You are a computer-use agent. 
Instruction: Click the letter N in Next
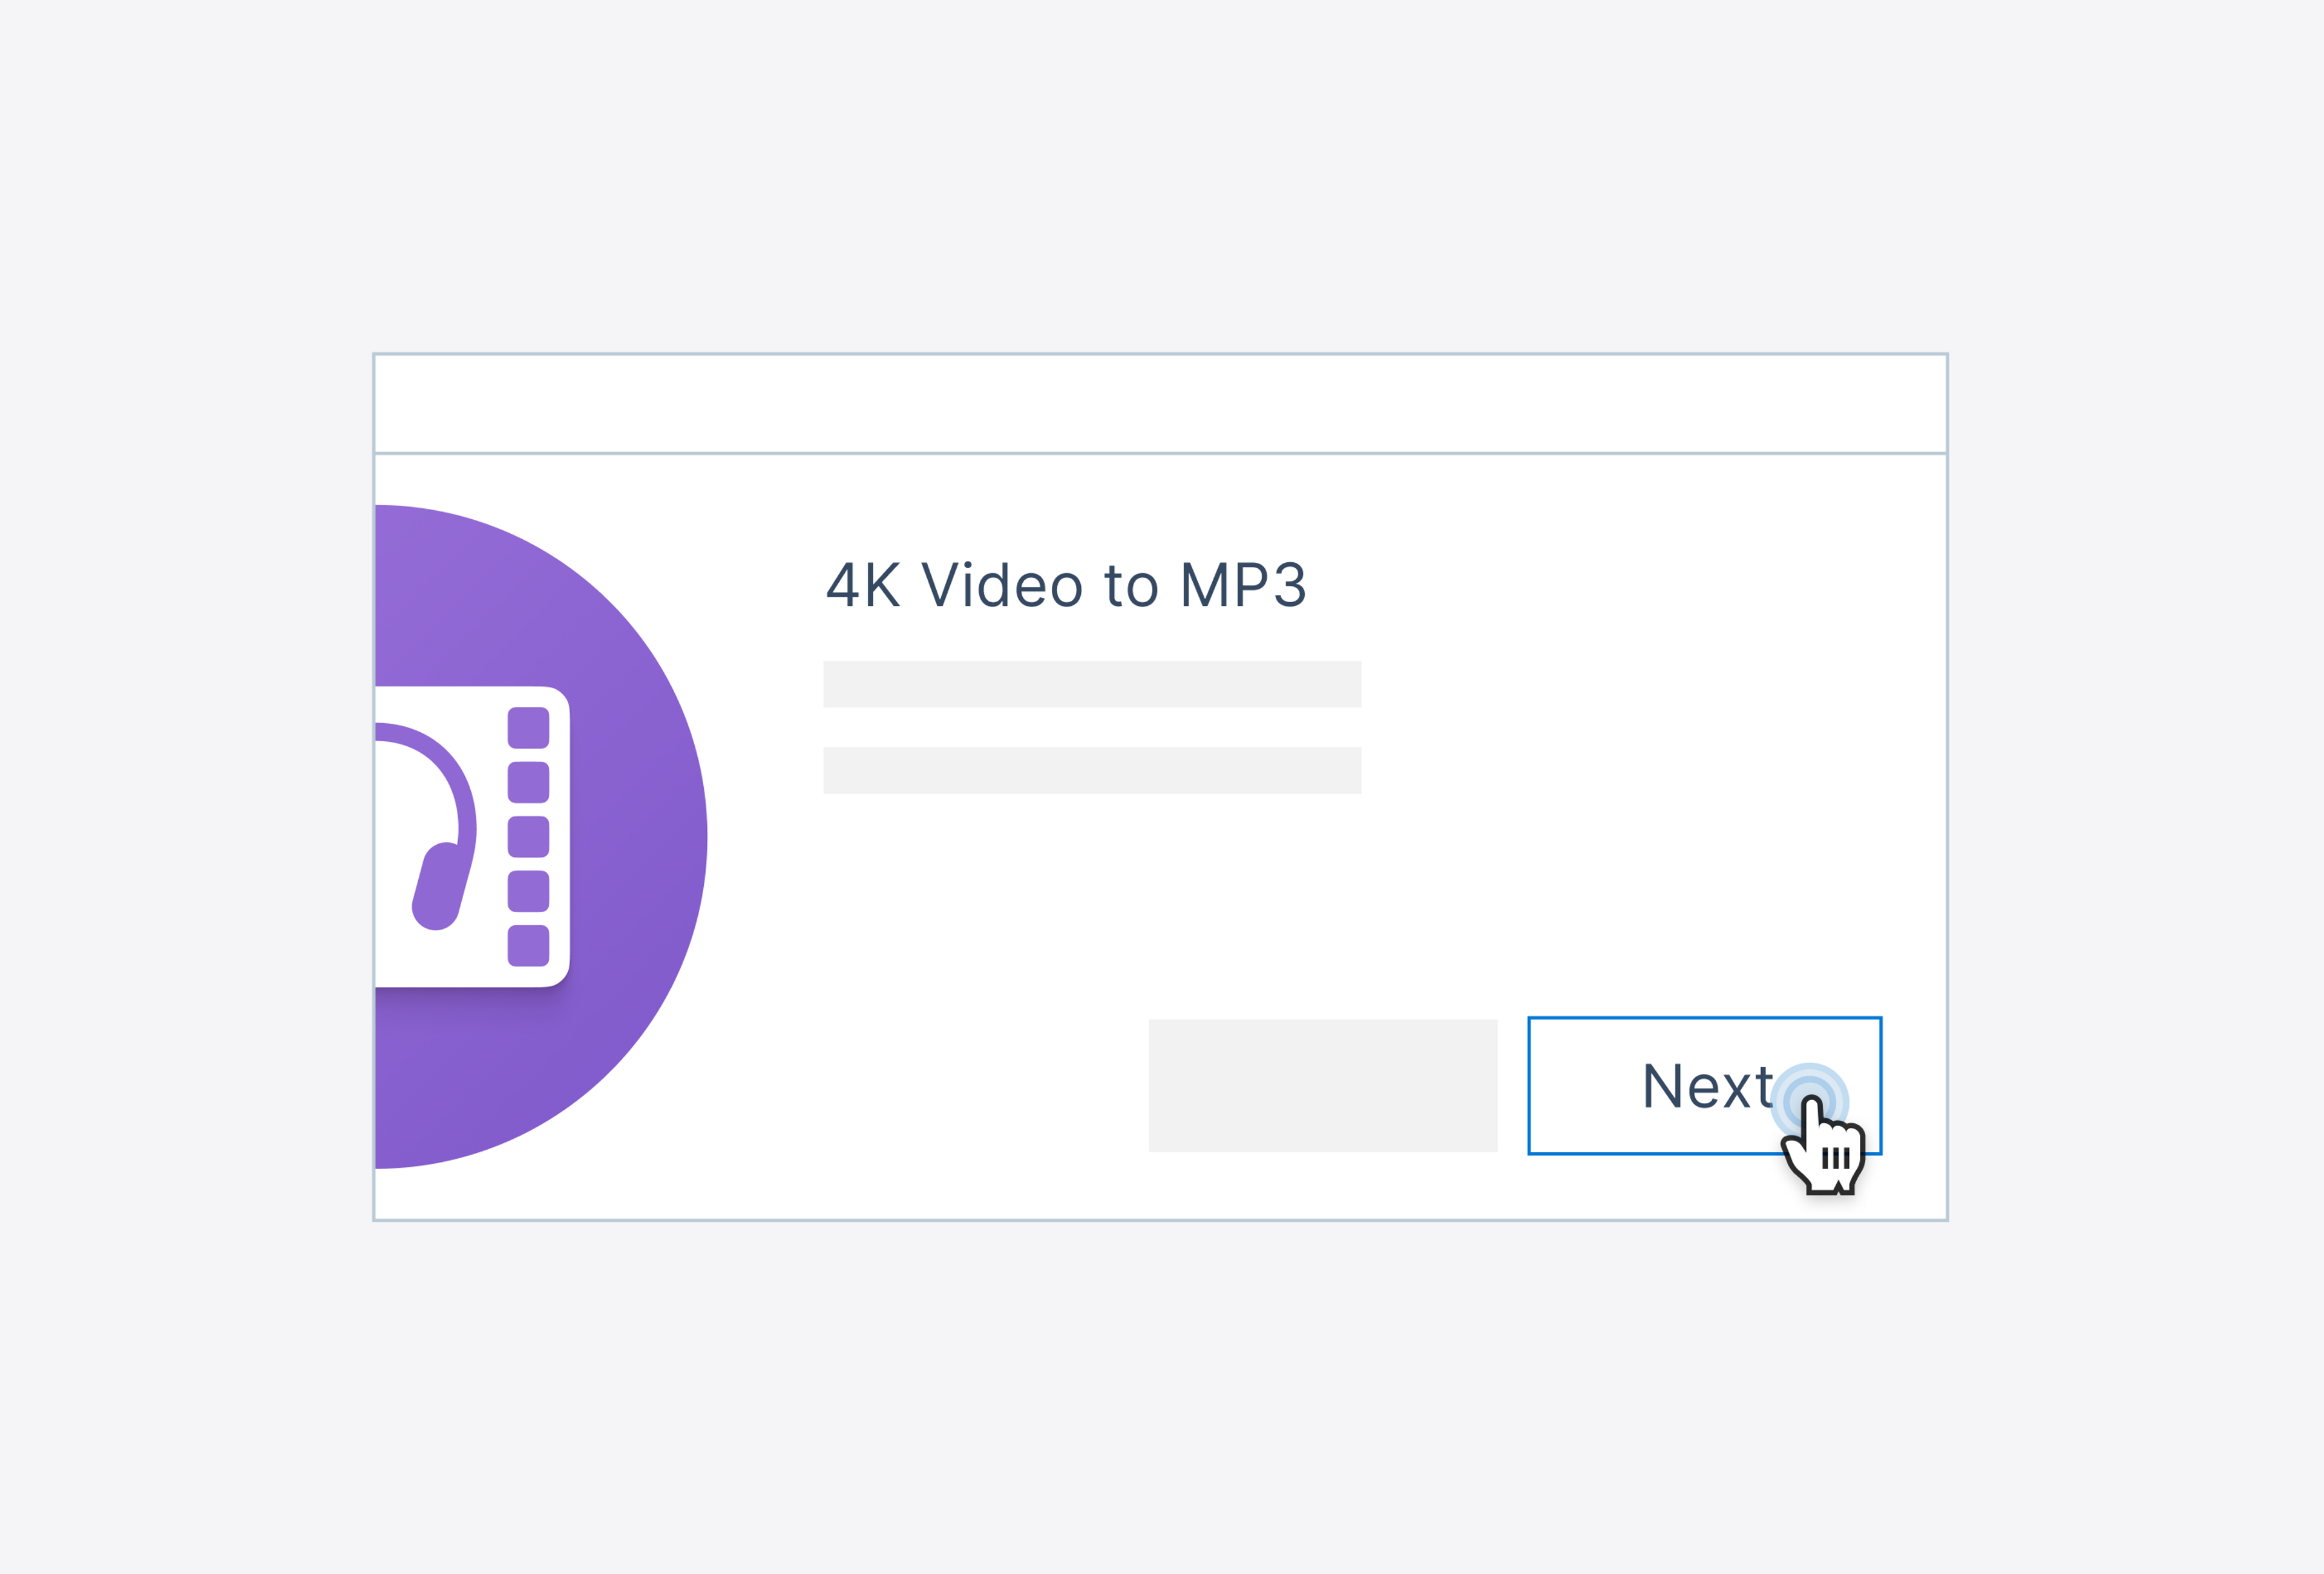click(x=1664, y=1086)
